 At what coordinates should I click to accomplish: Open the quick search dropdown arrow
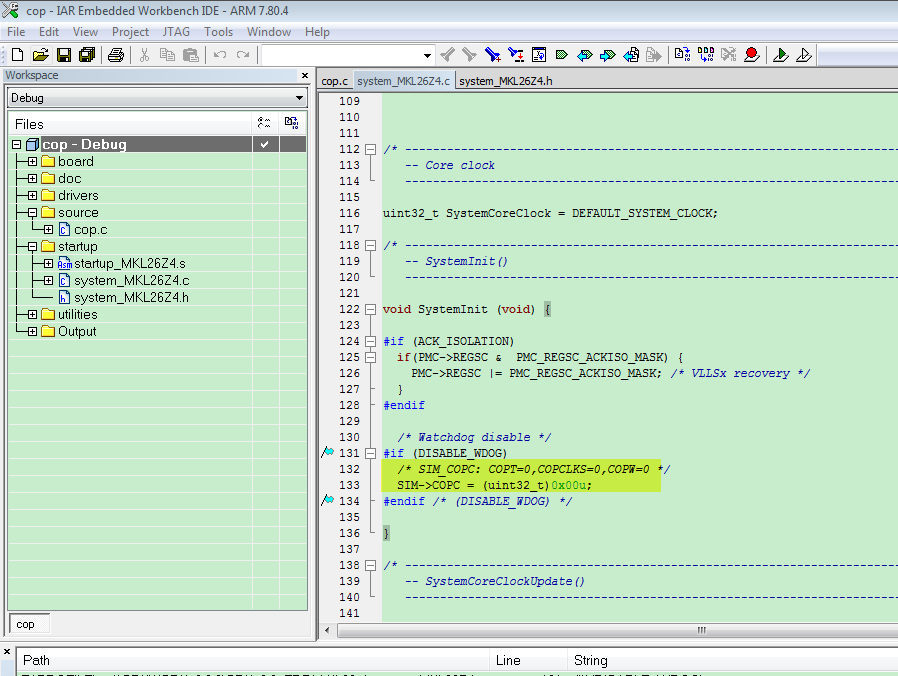coord(427,56)
